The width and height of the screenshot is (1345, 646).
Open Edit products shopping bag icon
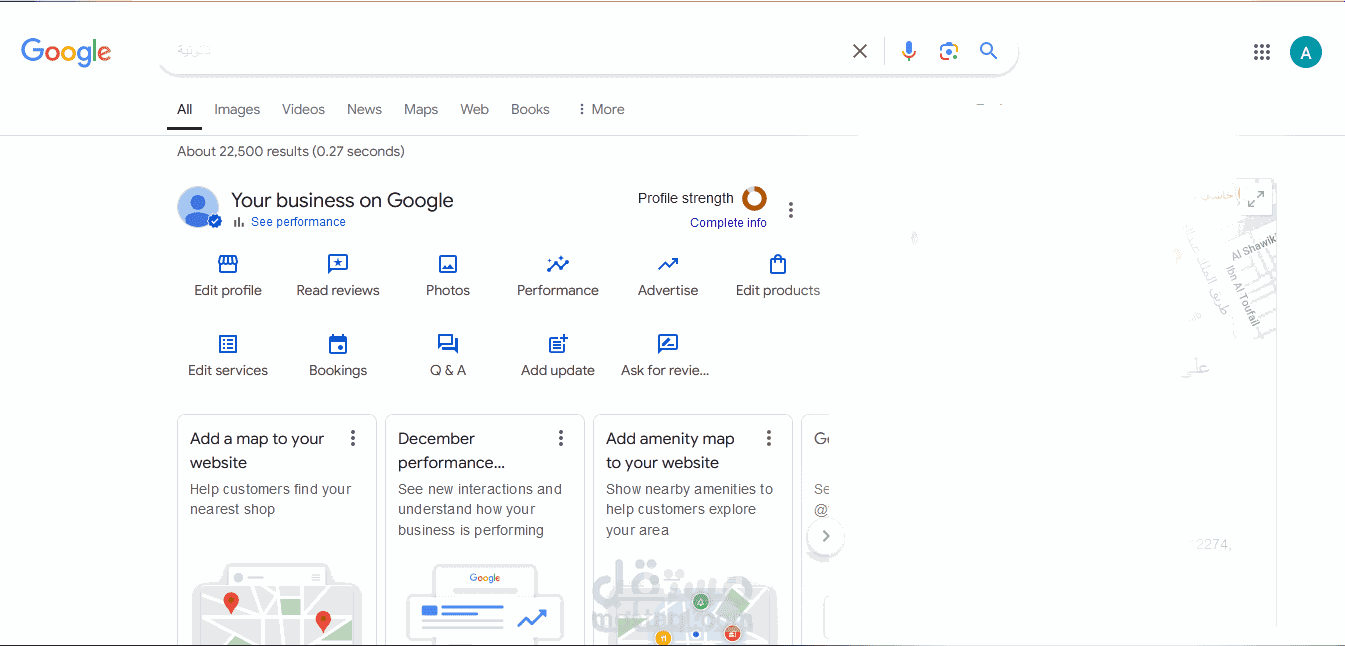pos(778,264)
